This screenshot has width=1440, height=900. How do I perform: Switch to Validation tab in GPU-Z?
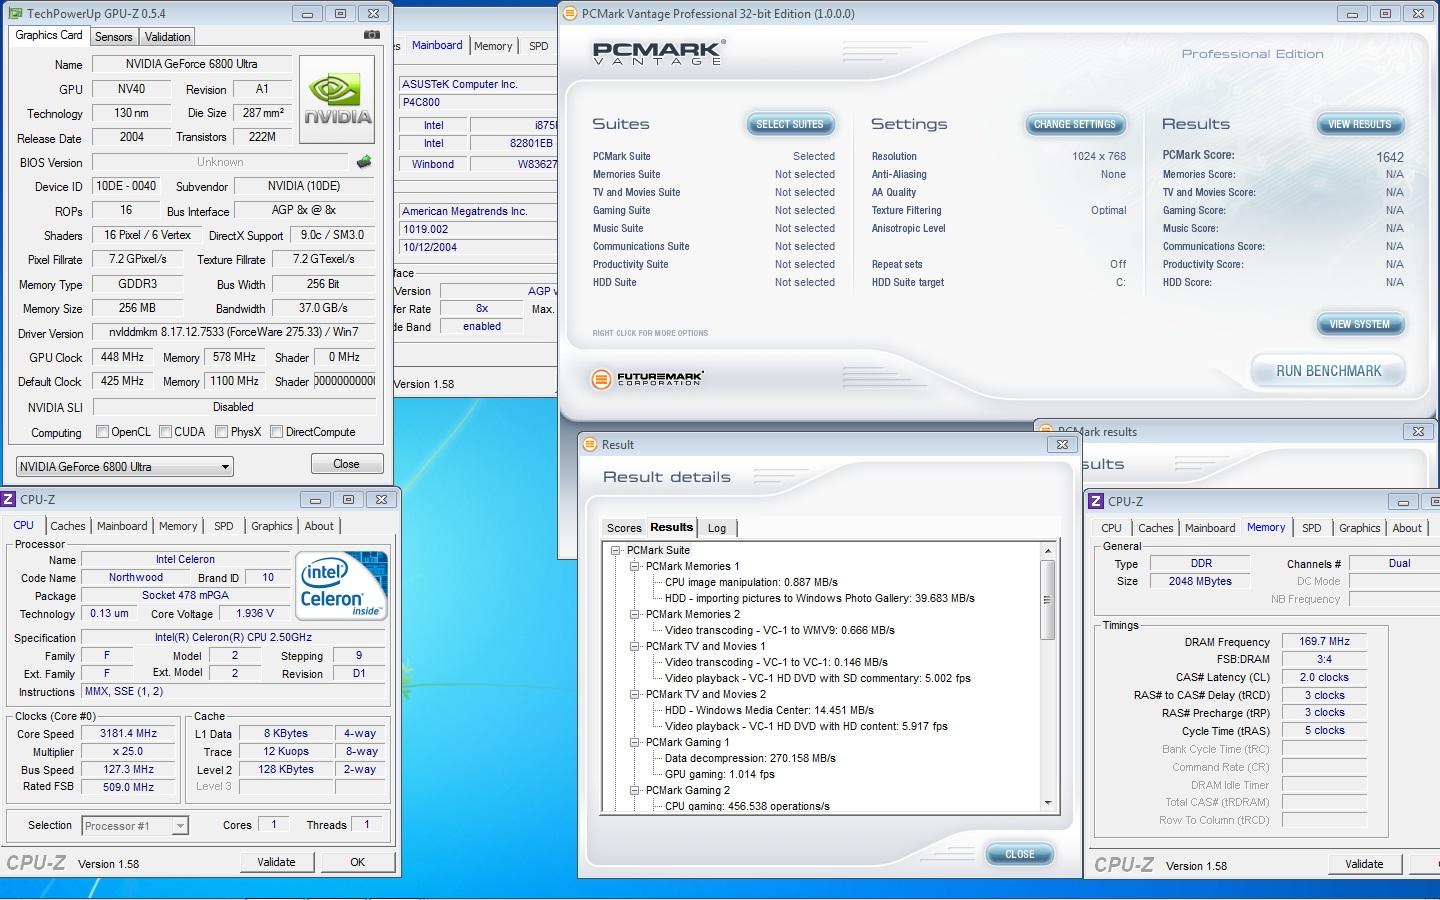point(167,37)
